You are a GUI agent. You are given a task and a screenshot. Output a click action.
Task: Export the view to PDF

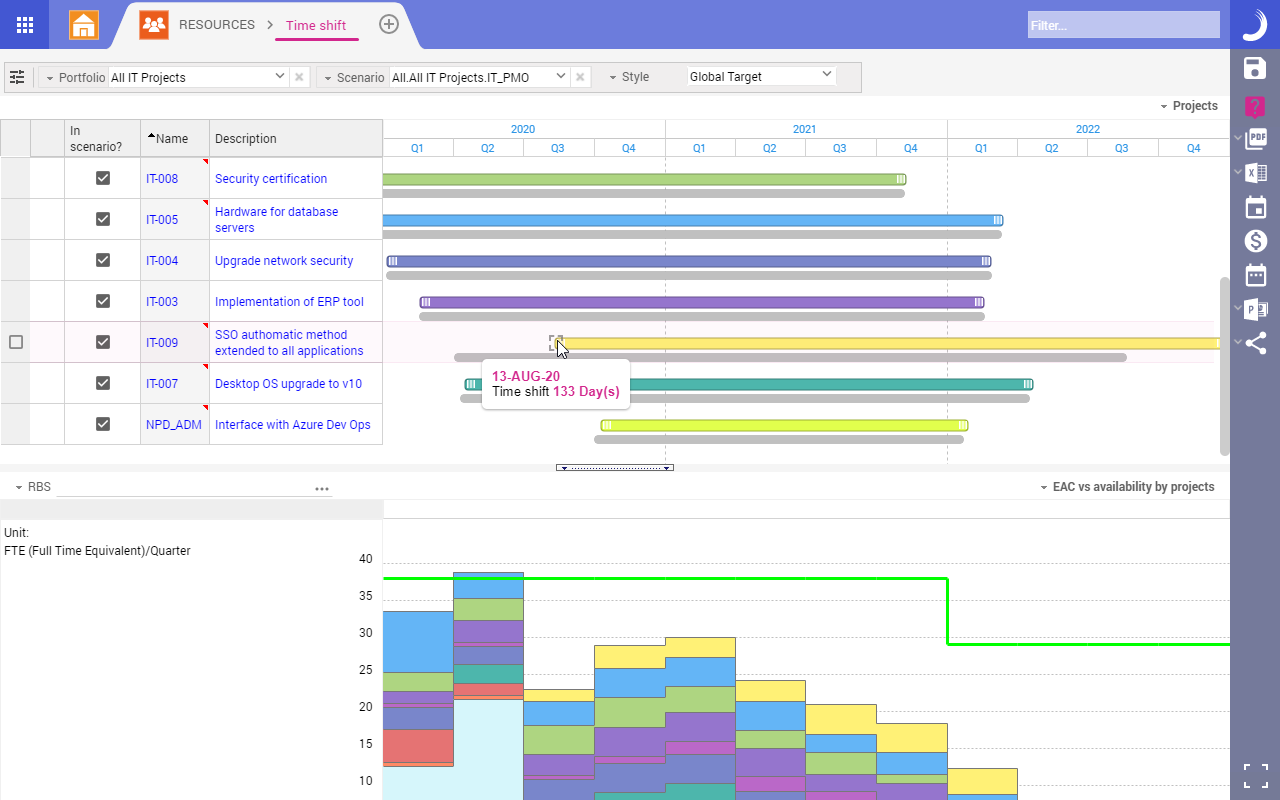pyautogui.click(x=1255, y=138)
